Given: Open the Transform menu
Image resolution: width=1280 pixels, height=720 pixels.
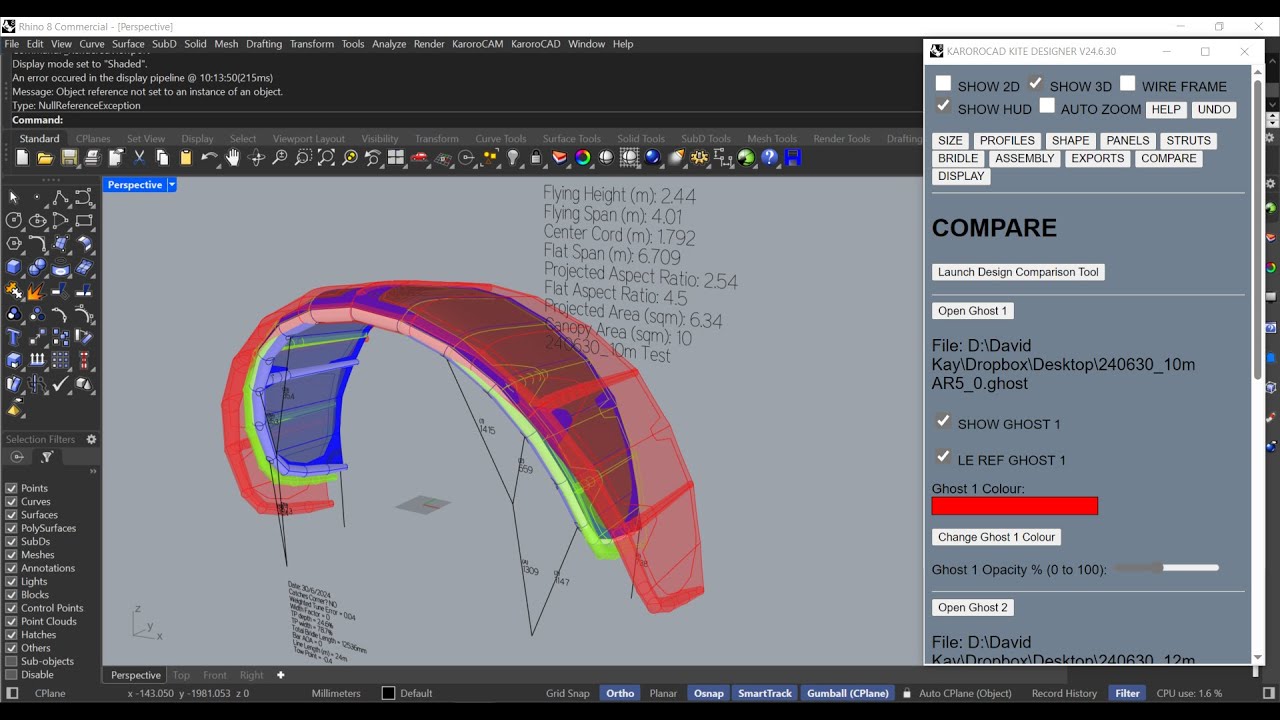Looking at the screenshot, I should click(x=311, y=44).
